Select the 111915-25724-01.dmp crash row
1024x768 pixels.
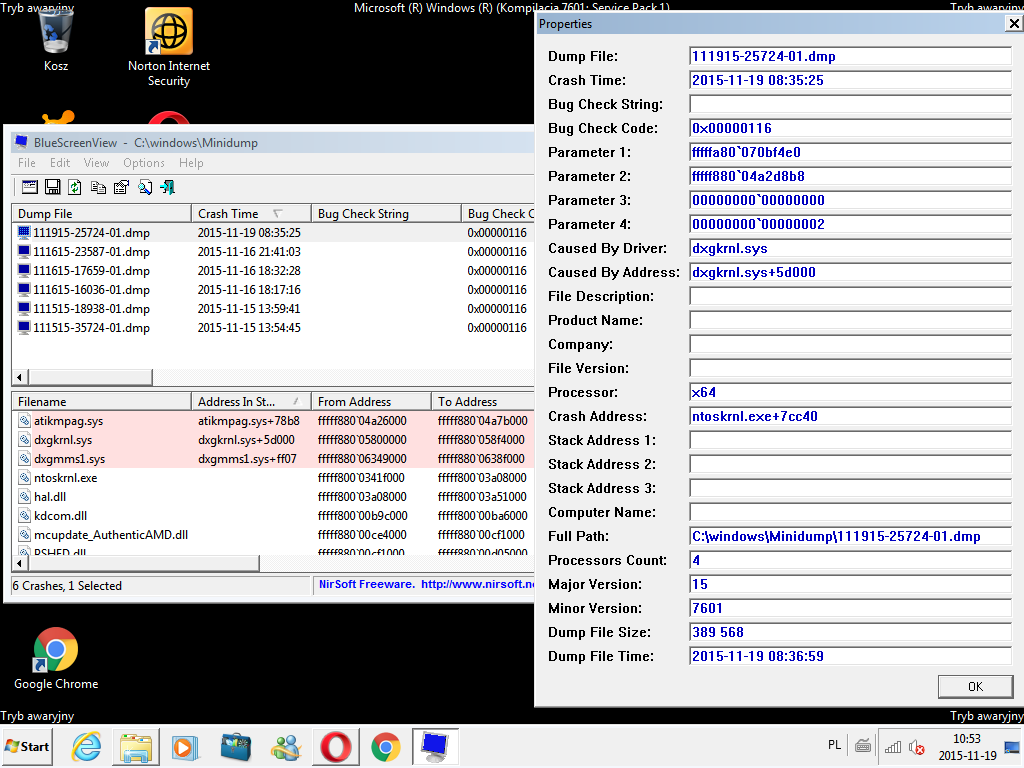click(273, 232)
